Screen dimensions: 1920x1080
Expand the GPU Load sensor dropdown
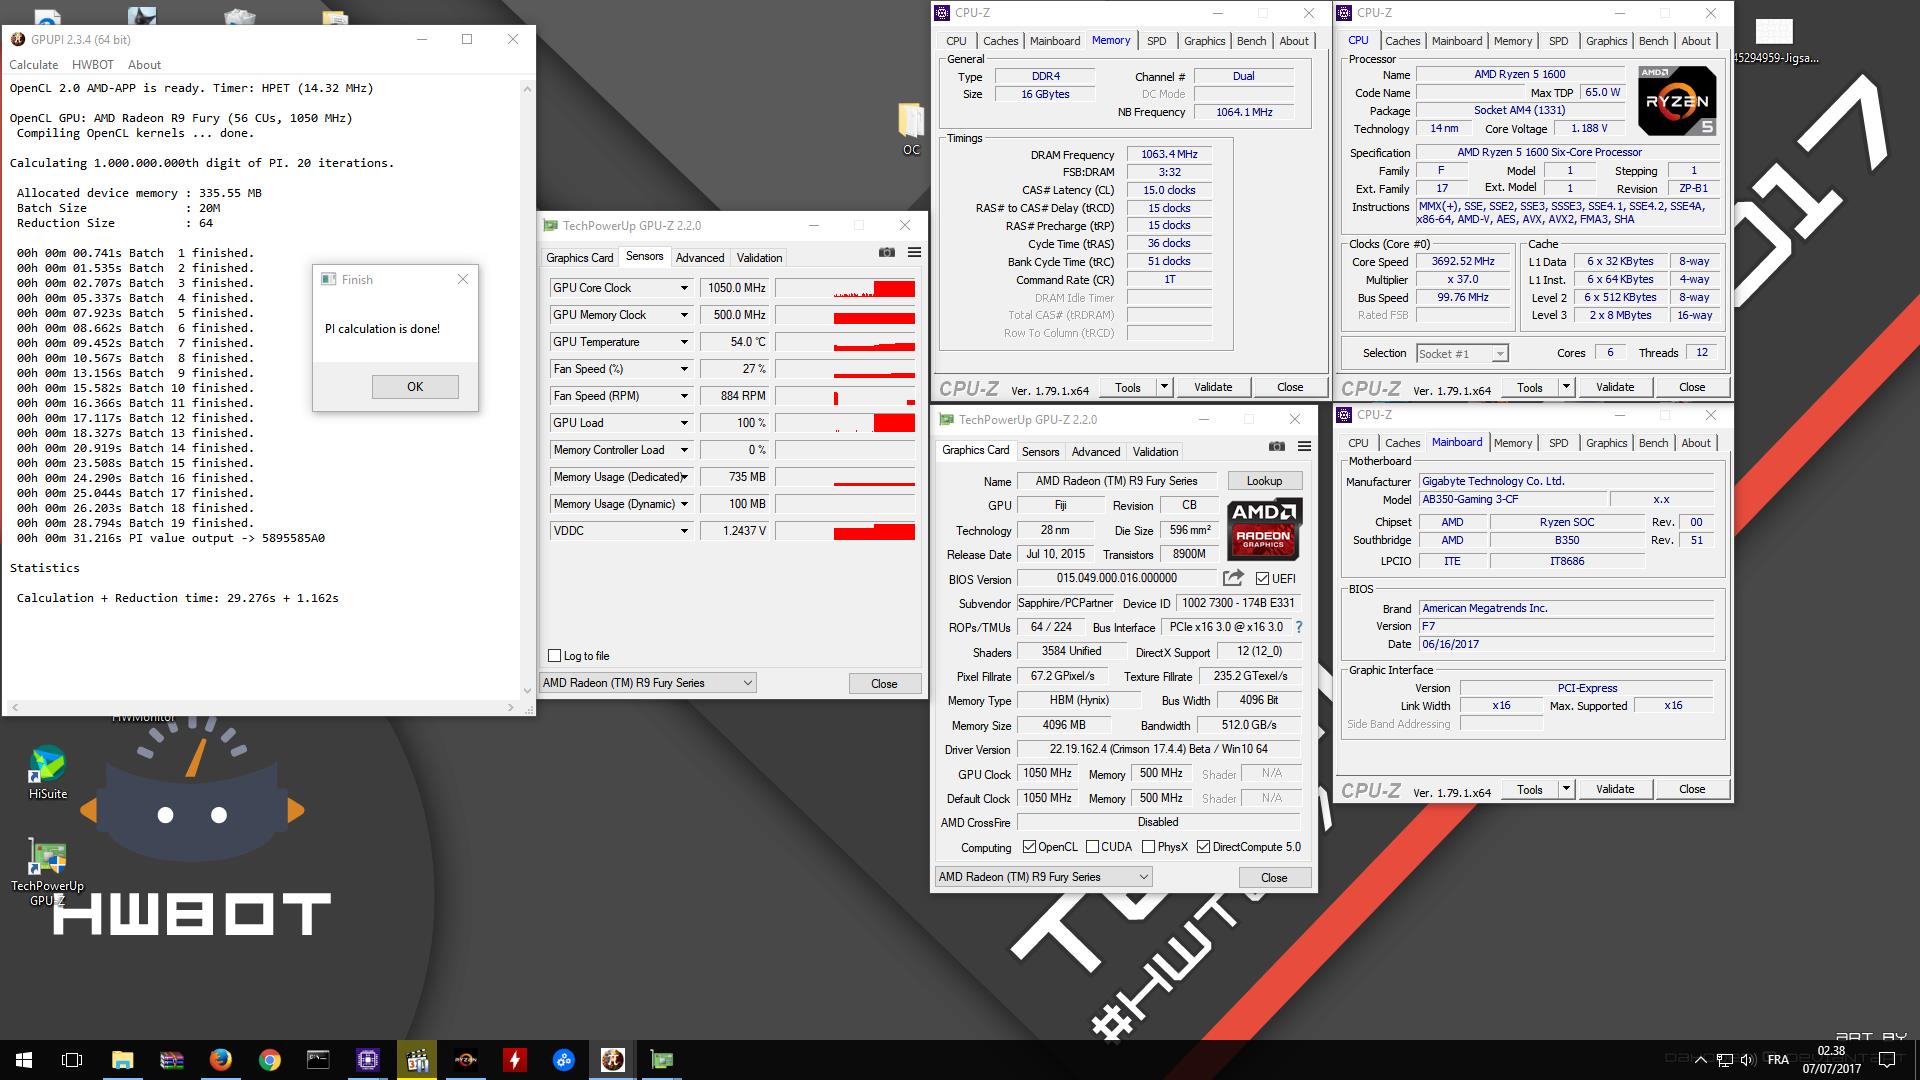(684, 423)
